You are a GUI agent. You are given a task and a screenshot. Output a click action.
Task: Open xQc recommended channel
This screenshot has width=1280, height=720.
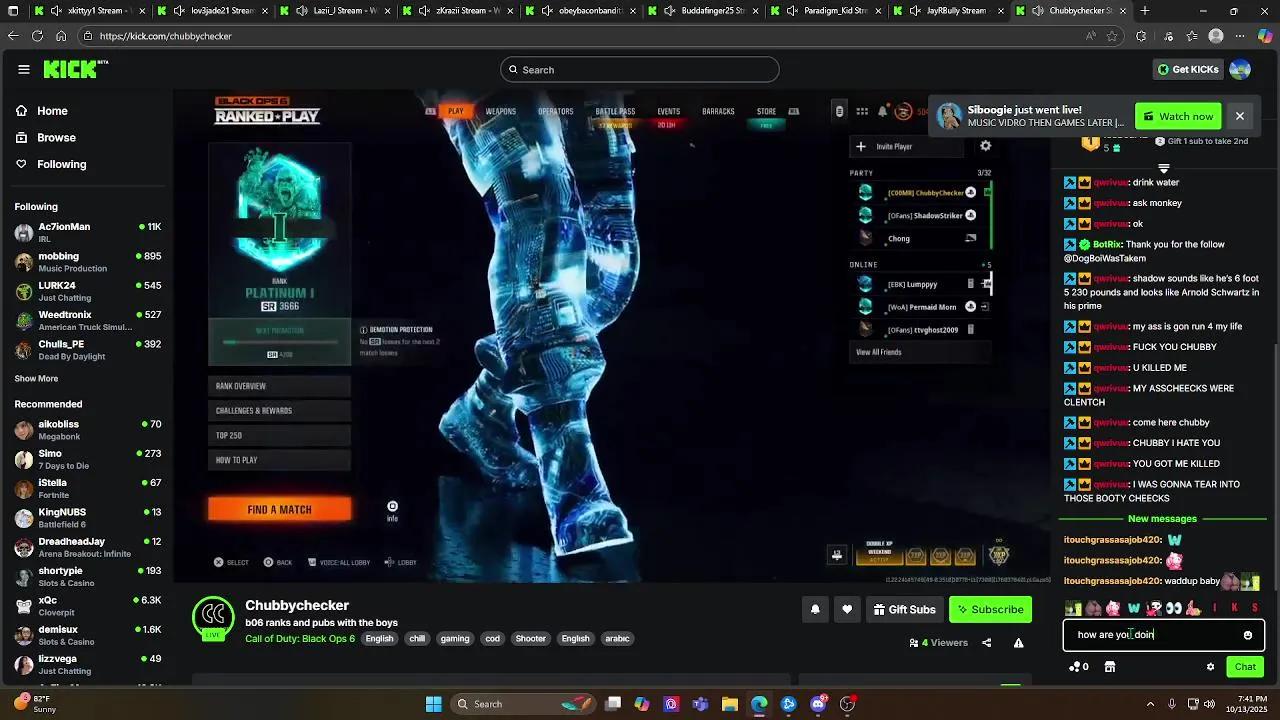[87, 606]
